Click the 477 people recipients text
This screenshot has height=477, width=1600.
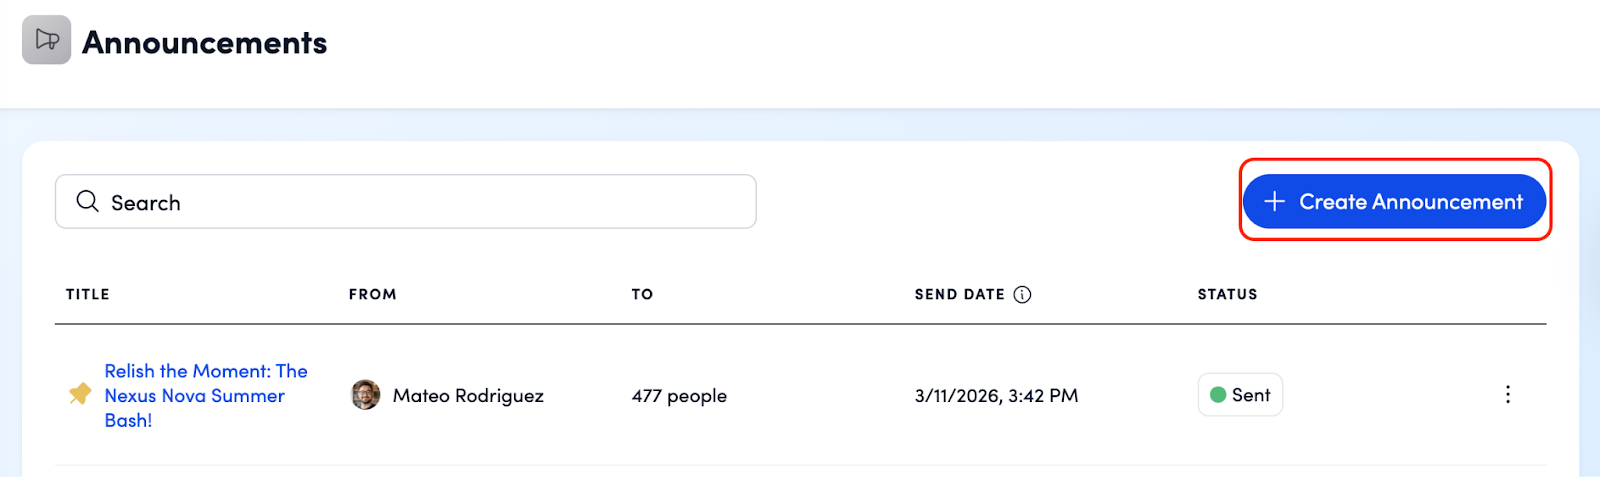pyautogui.click(x=679, y=396)
